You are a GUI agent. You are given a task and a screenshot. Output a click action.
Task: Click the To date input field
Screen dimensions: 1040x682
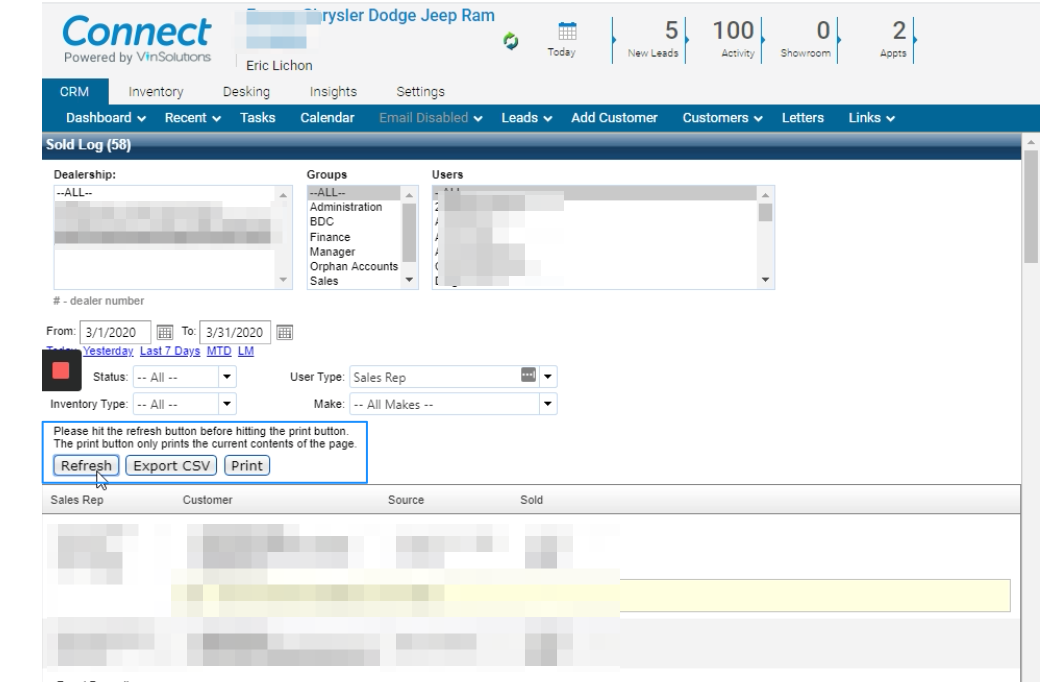pos(235,332)
